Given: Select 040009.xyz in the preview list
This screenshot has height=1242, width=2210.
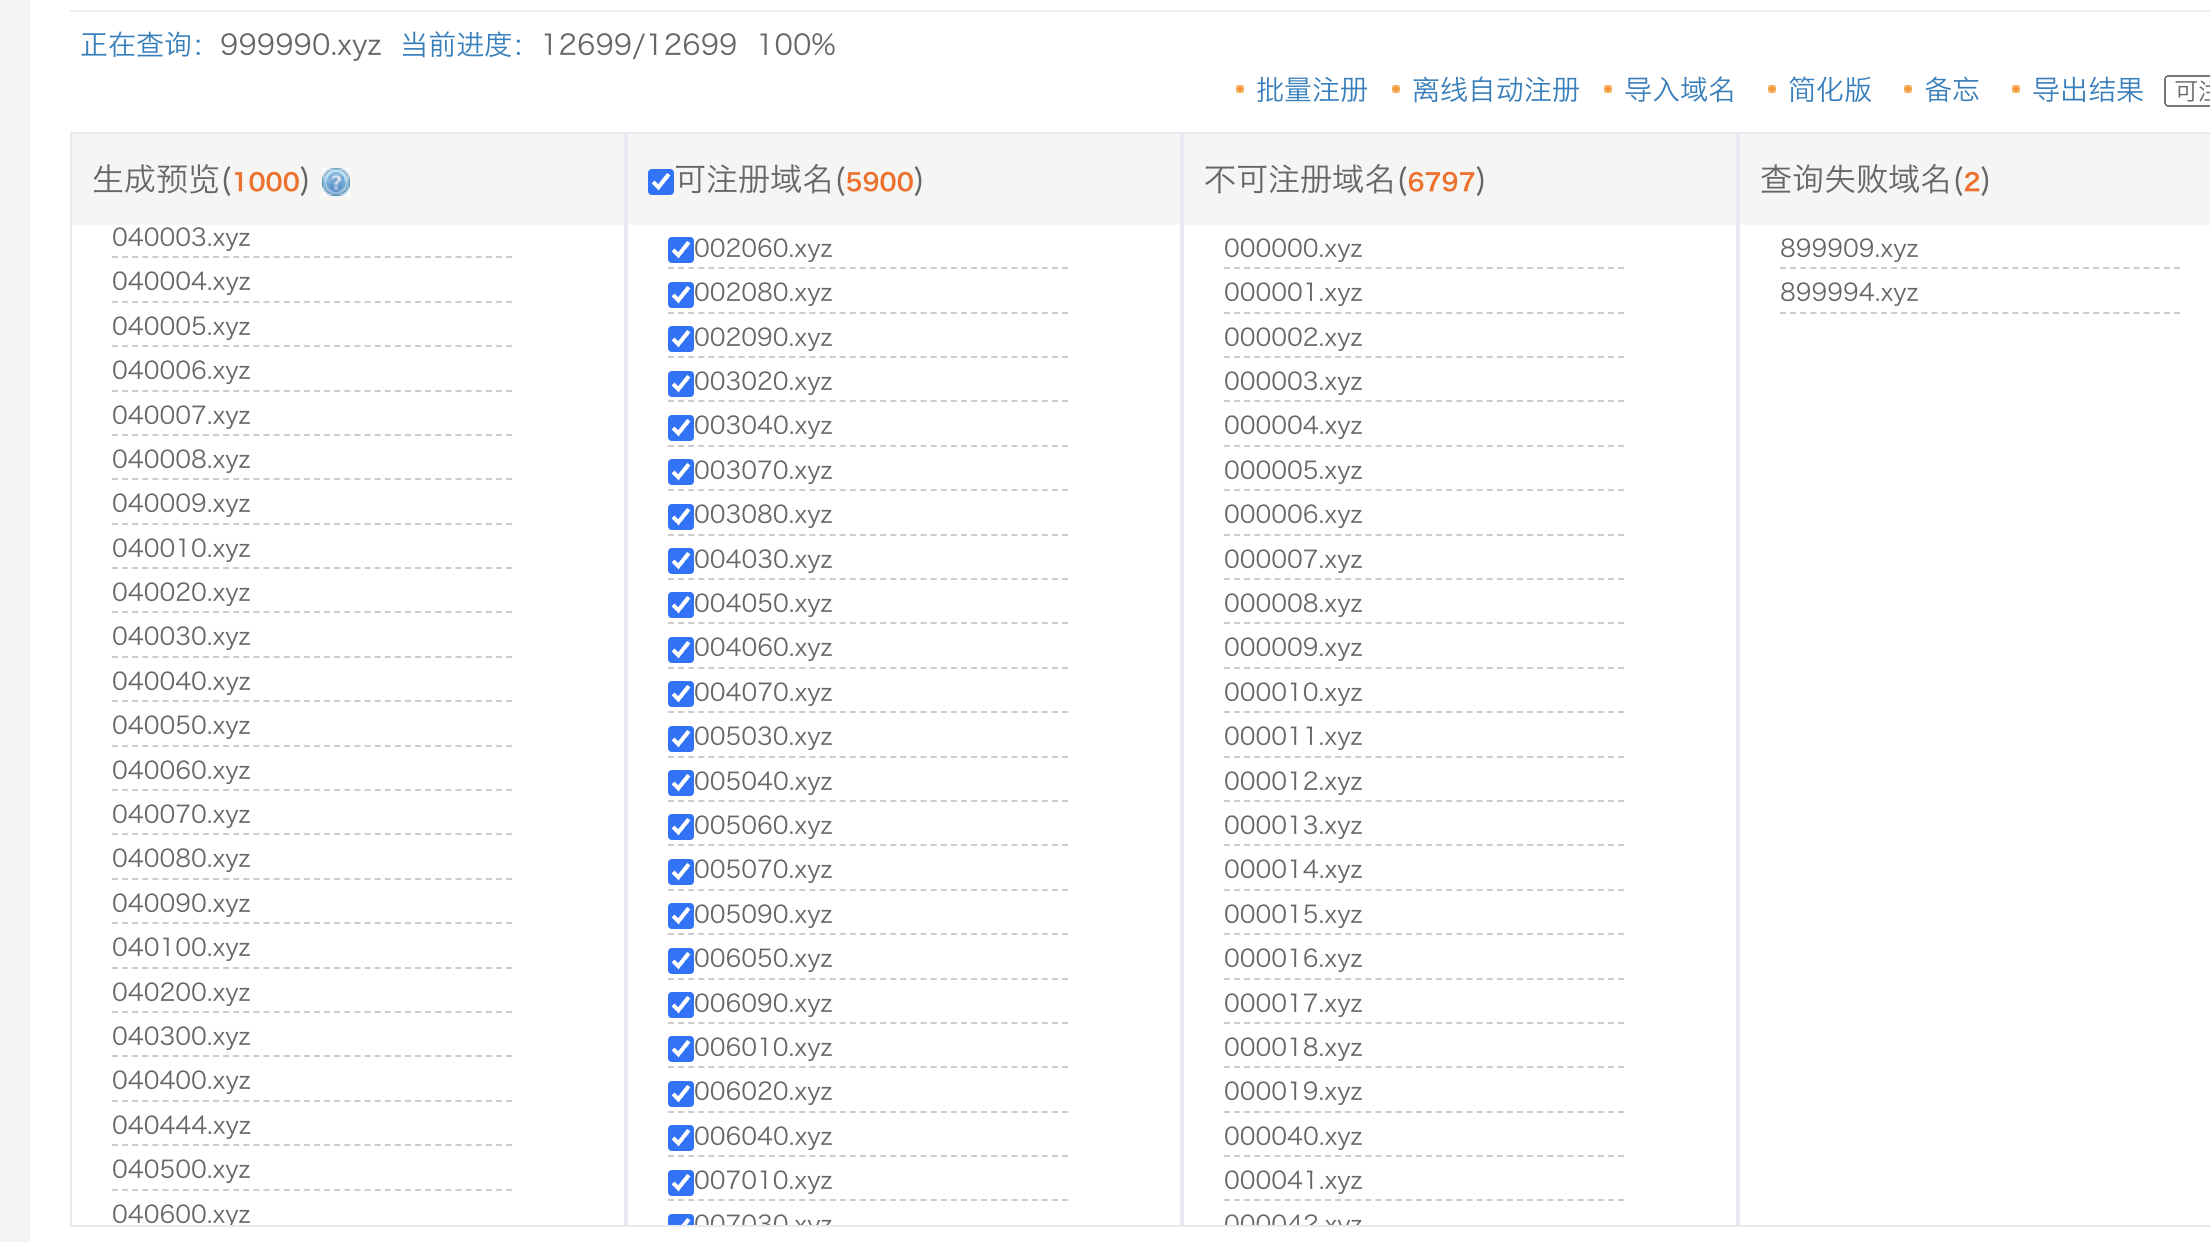Looking at the screenshot, I should coord(181,503).
